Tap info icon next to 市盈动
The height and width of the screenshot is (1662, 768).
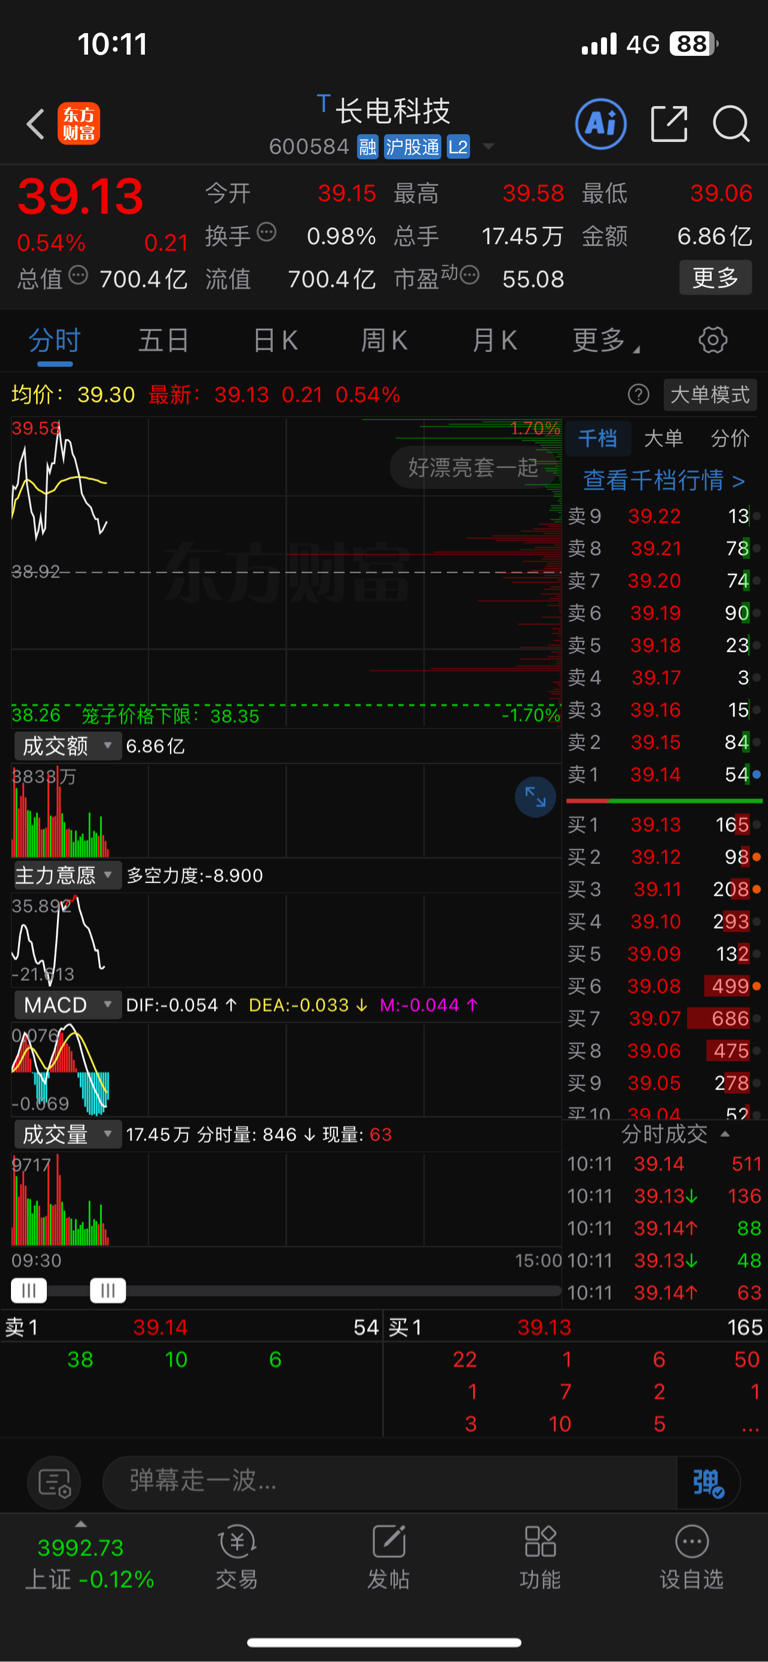click(469, 275)
